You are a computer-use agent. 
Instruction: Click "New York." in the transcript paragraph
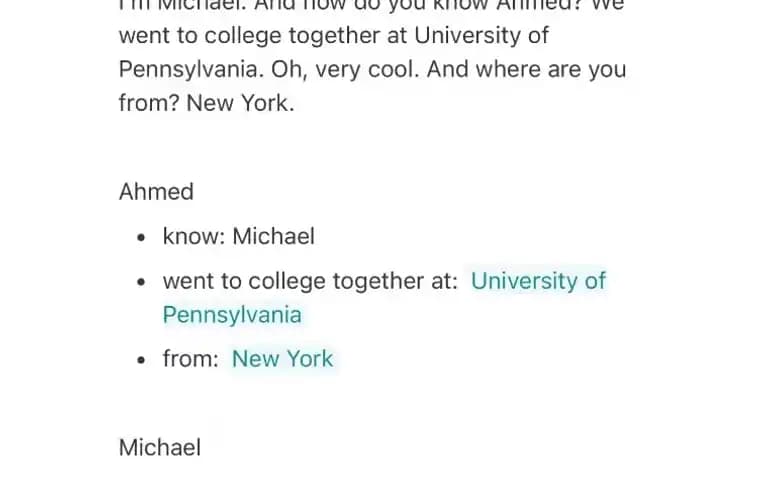[240, 103]
